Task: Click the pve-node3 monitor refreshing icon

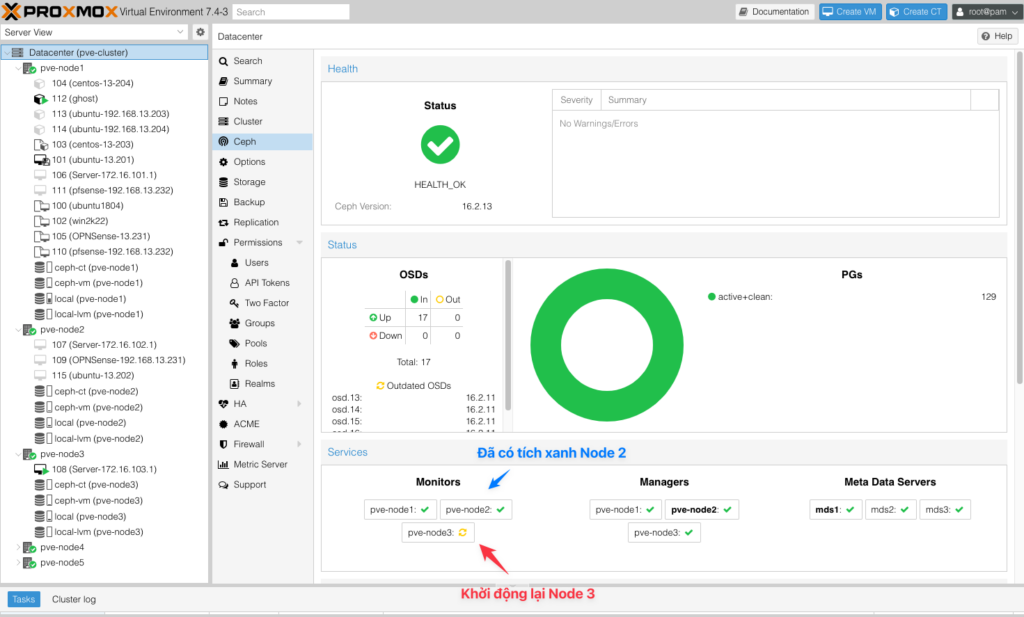Action: pyautogui.click(x=462, y=533)
